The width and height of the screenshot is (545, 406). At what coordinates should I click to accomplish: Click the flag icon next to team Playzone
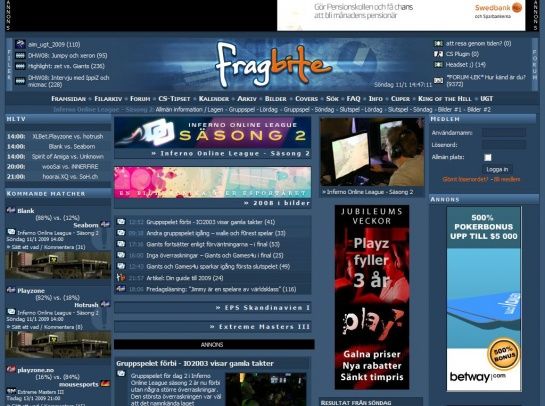[11, 290]
